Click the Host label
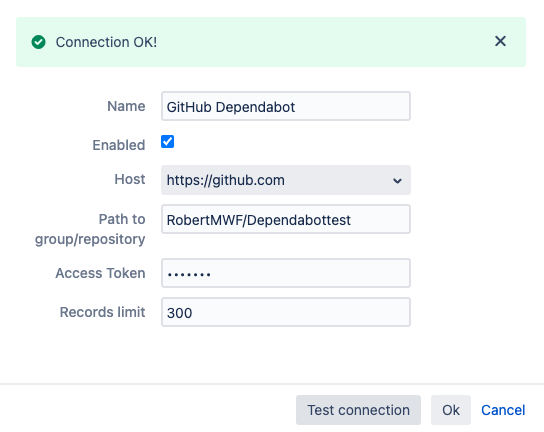The image size is (544, 432). point(130,179)
